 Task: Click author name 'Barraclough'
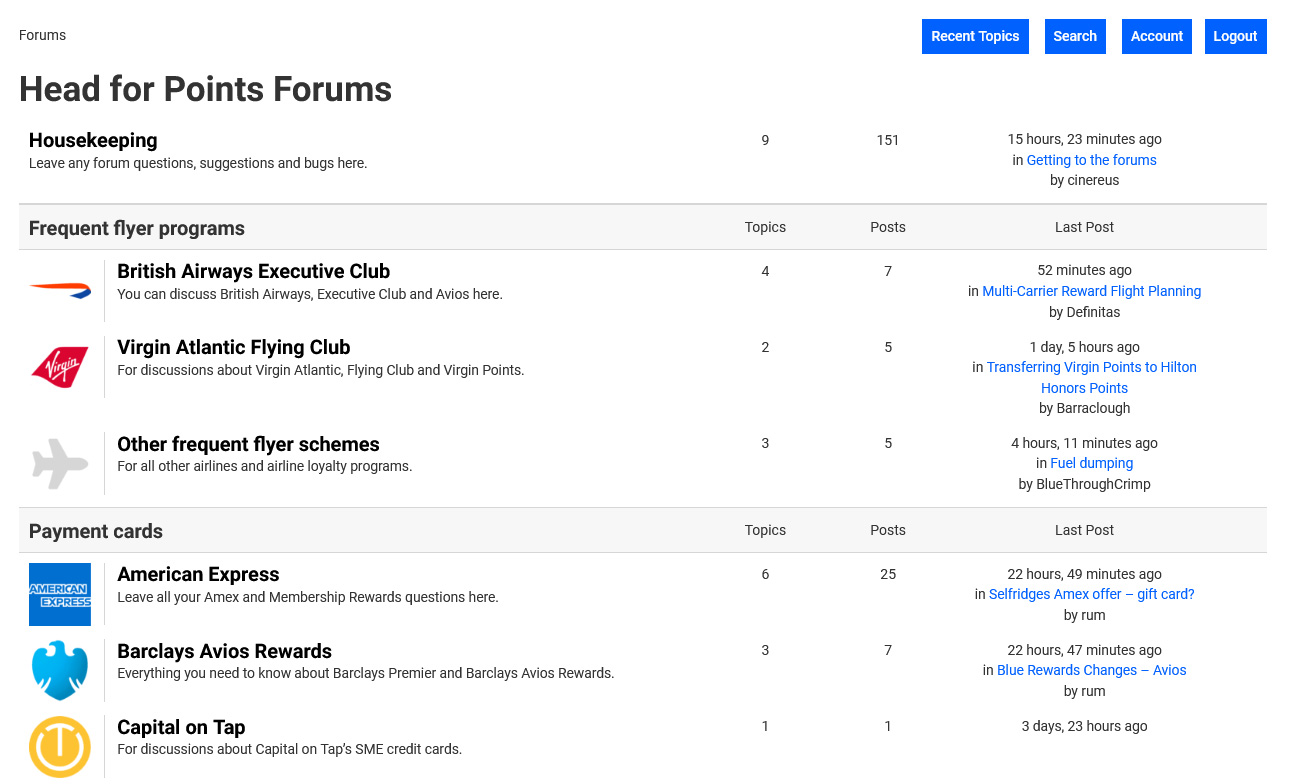pos(1093,408)
